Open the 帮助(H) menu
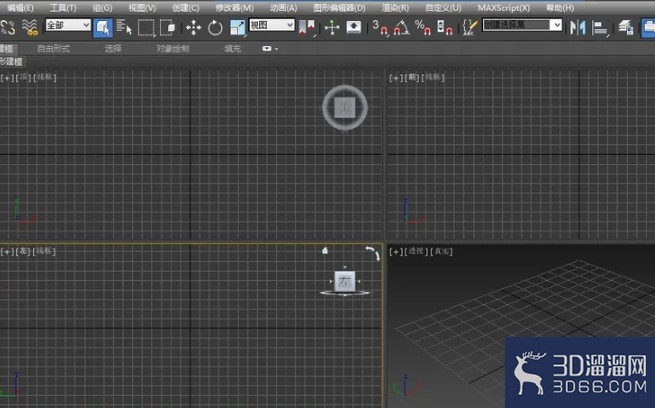This screenshot has height=408, width=655. (x=560, y=8)
